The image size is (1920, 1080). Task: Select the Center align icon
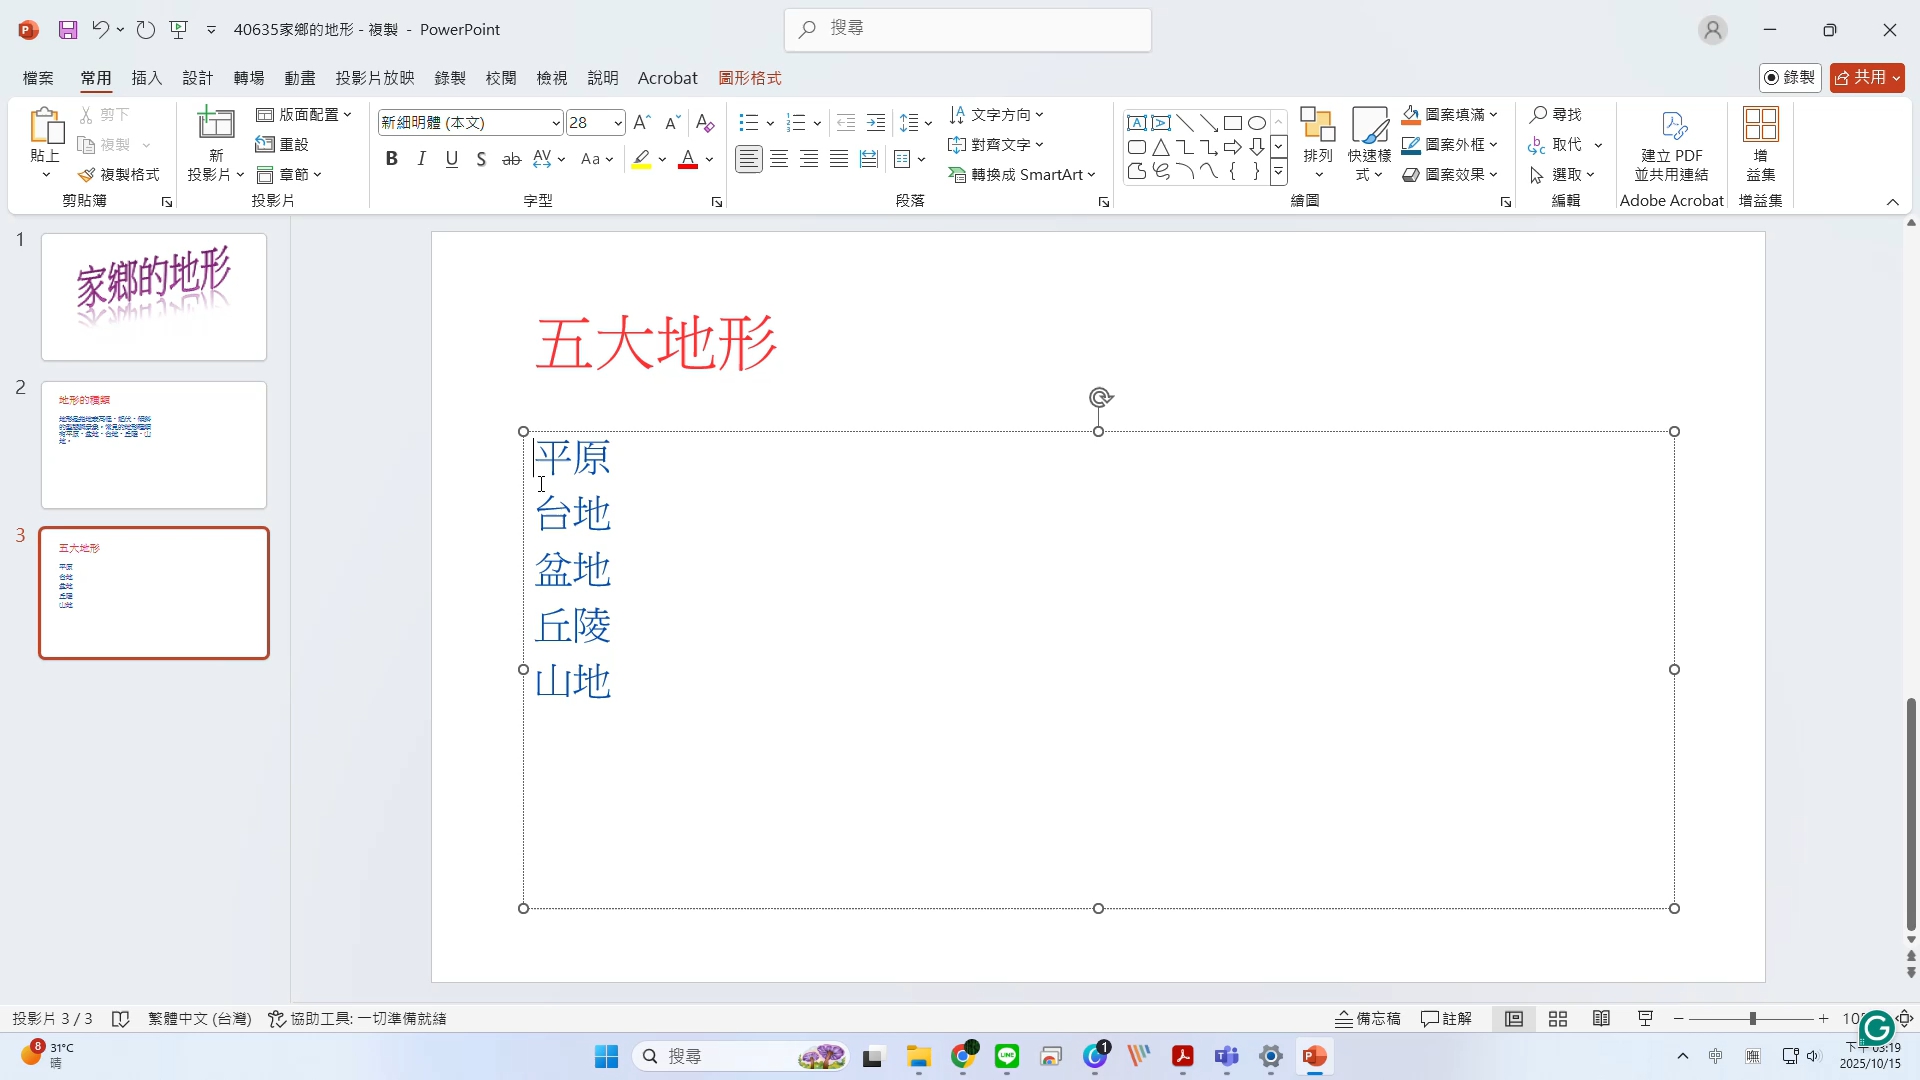click(779, 159)
